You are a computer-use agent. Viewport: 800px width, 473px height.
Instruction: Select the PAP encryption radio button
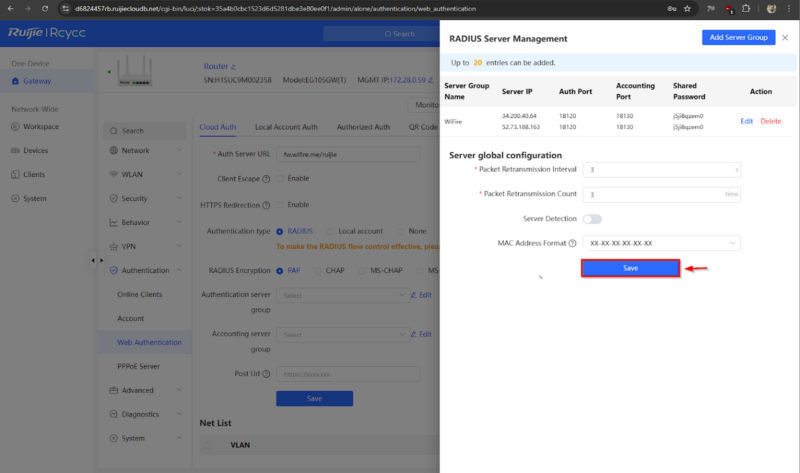[279, 270]
